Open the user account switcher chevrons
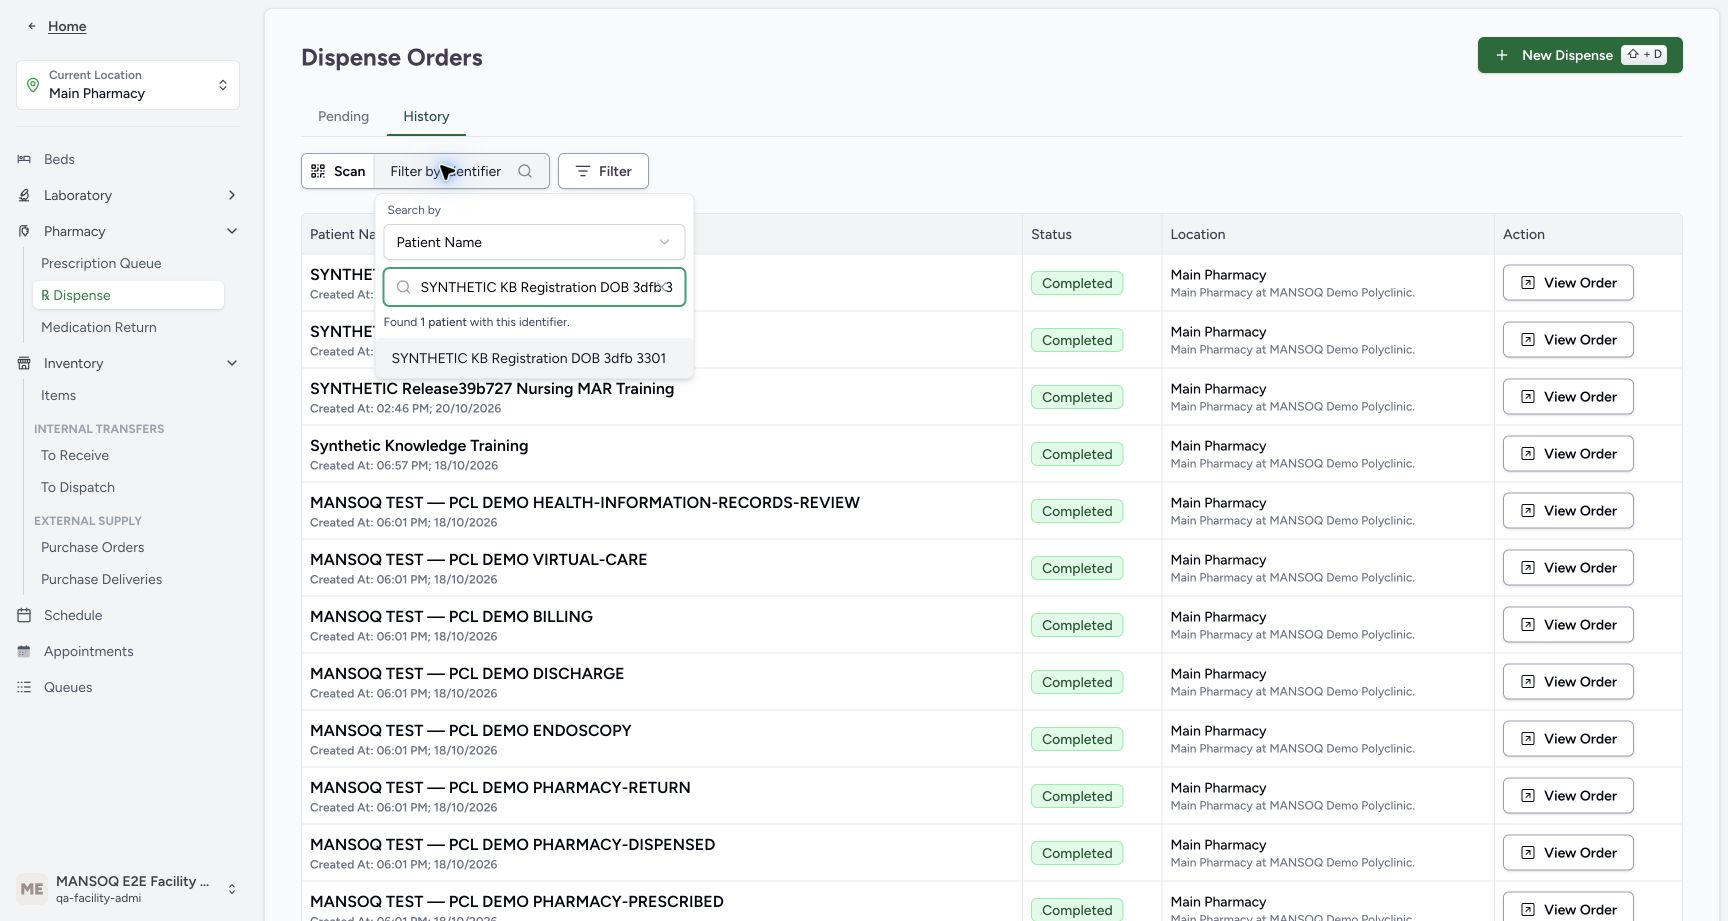This screenshot has height=921, width=1728. click(x=232, y=889)
